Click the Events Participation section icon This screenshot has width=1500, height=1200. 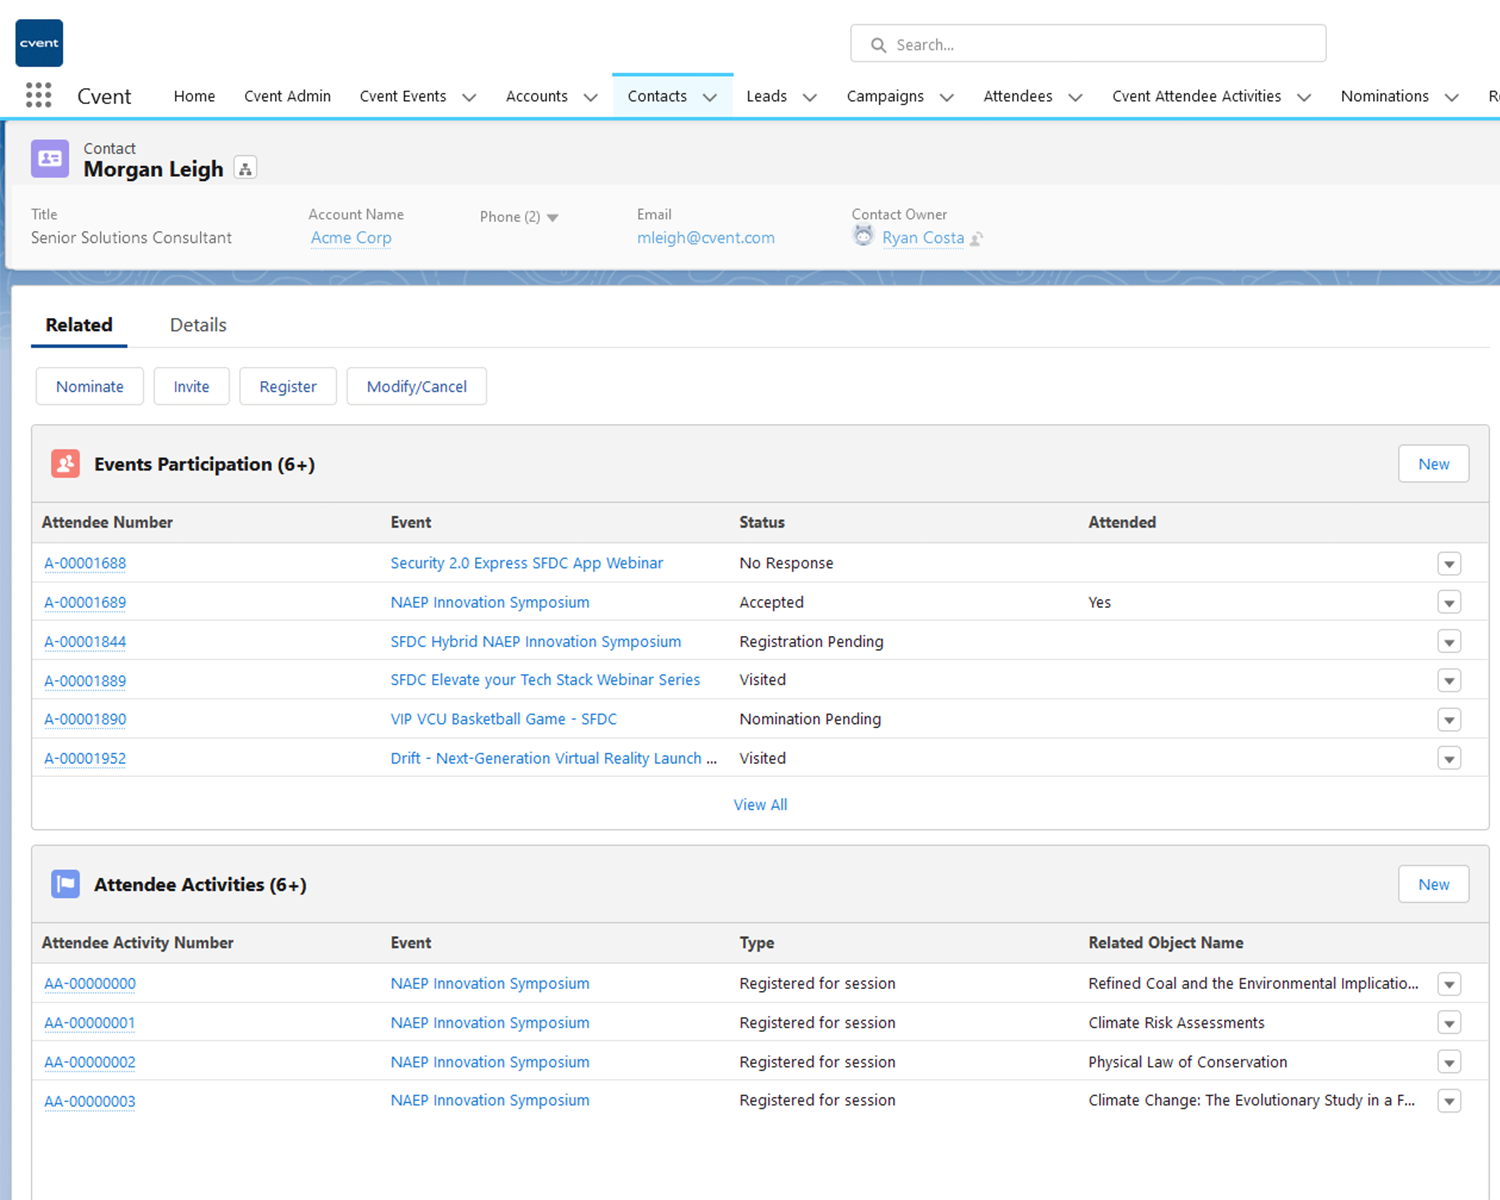click(65, 463)
